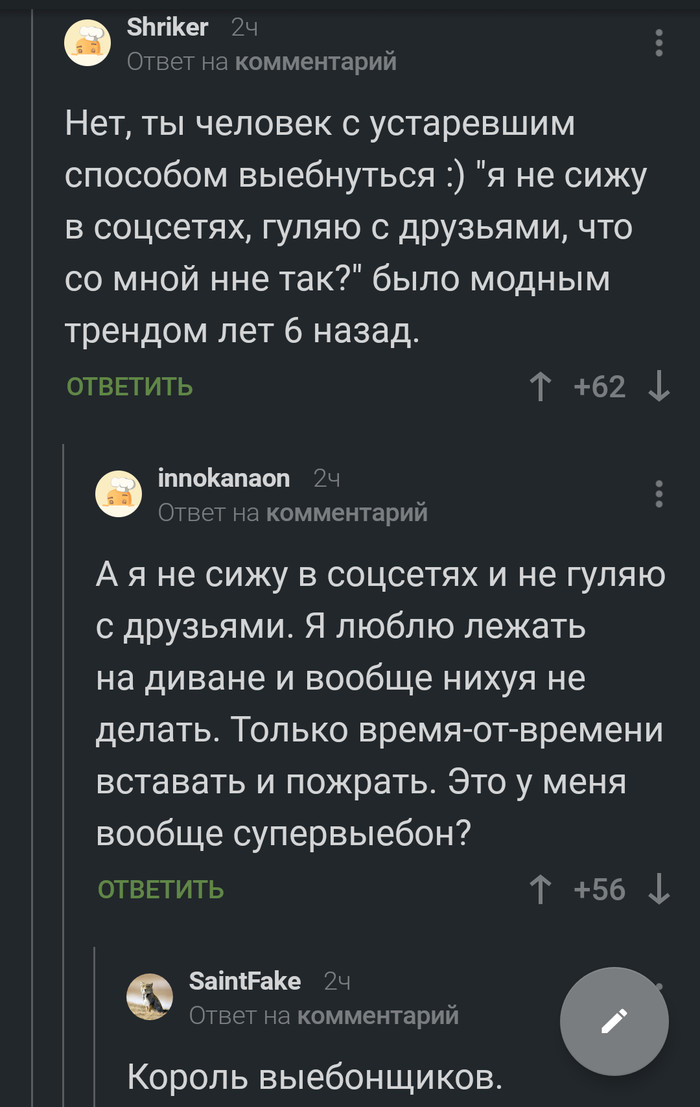Upvote innokanaon's comment

(541, 889)
